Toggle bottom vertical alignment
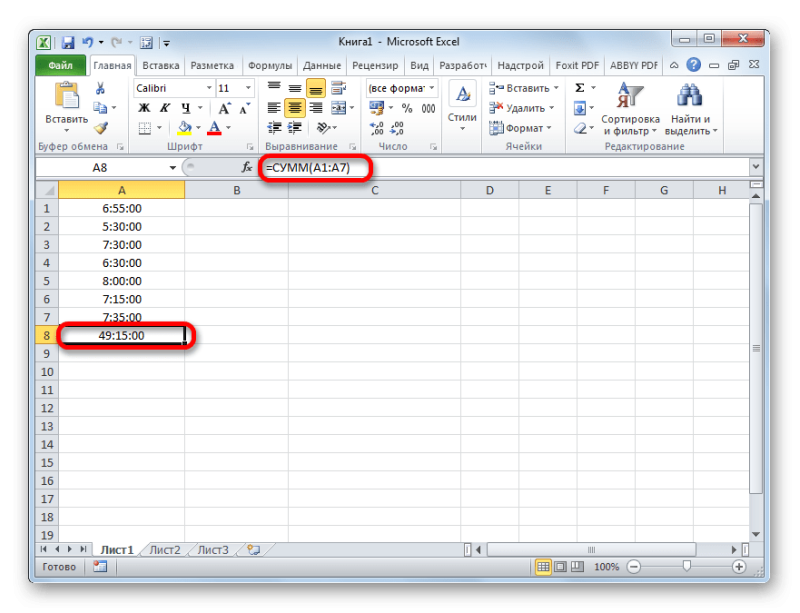 [x=316, y=88]
